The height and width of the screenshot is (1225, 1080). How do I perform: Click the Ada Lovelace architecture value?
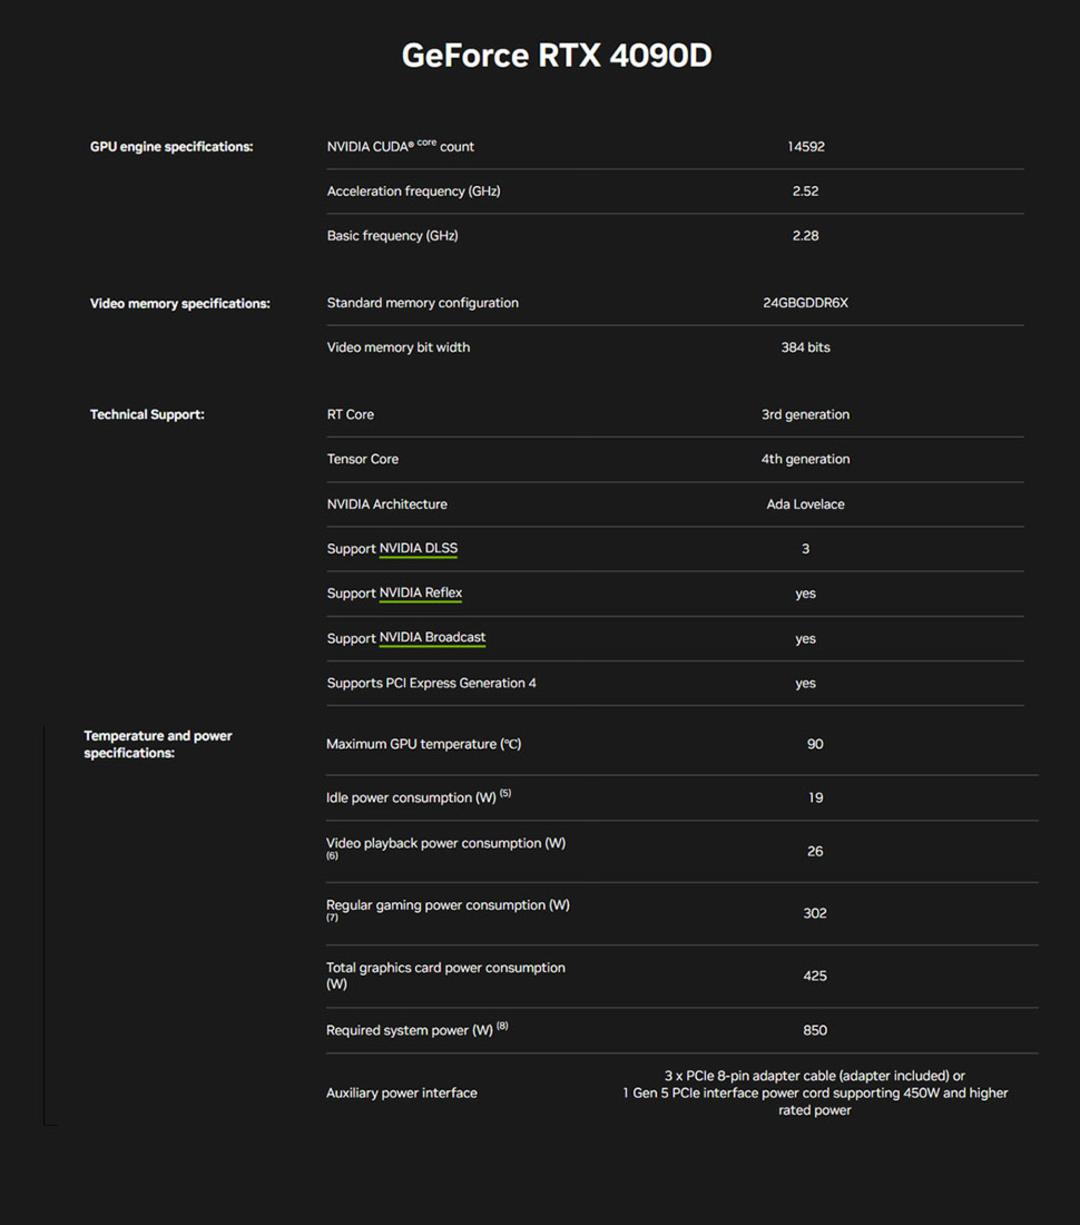806,504
